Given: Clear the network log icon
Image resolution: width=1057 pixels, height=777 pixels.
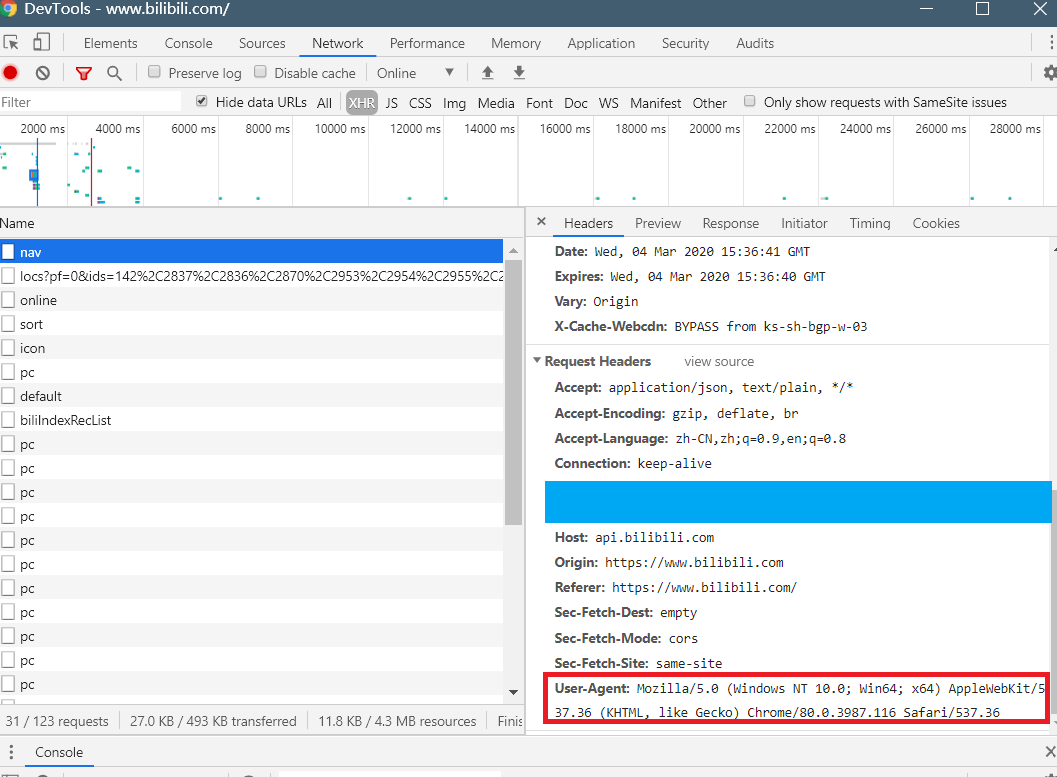Looking at the screenshot, I should coord(42,73).
